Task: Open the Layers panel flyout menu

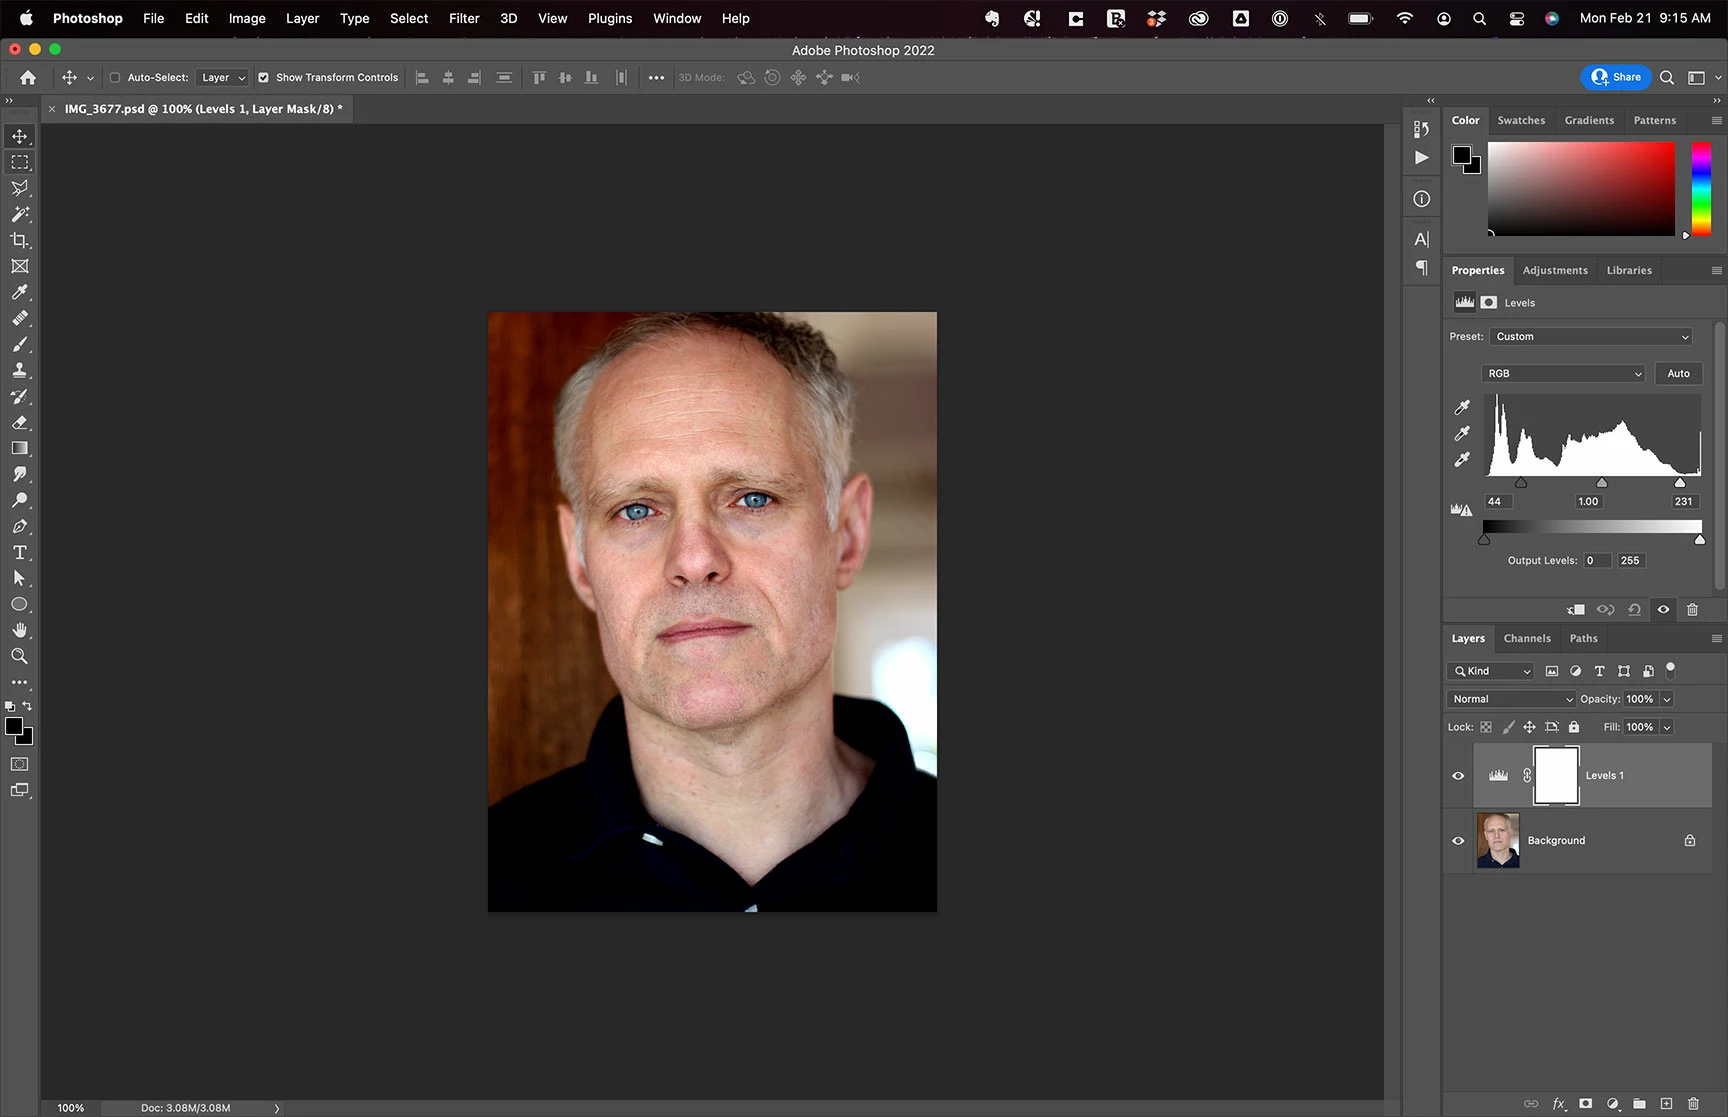Action: tap(1716, 638)
